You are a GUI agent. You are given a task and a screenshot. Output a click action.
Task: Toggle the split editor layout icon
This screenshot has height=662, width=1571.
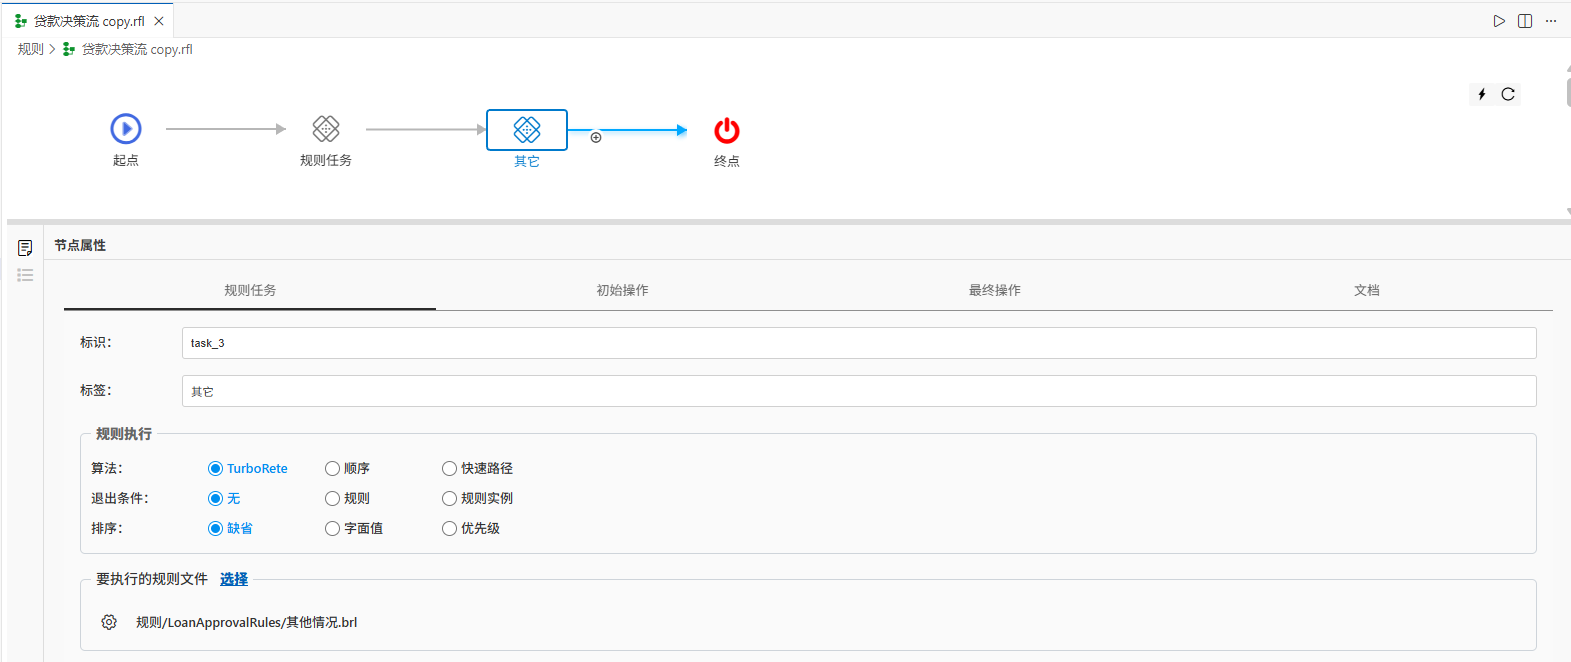[1525, 21]
